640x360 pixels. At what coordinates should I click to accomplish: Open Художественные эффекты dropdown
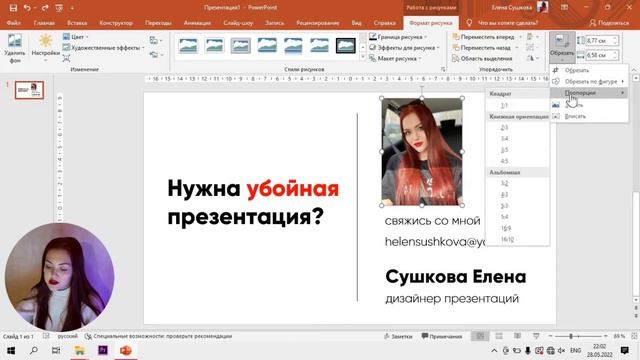104,48
